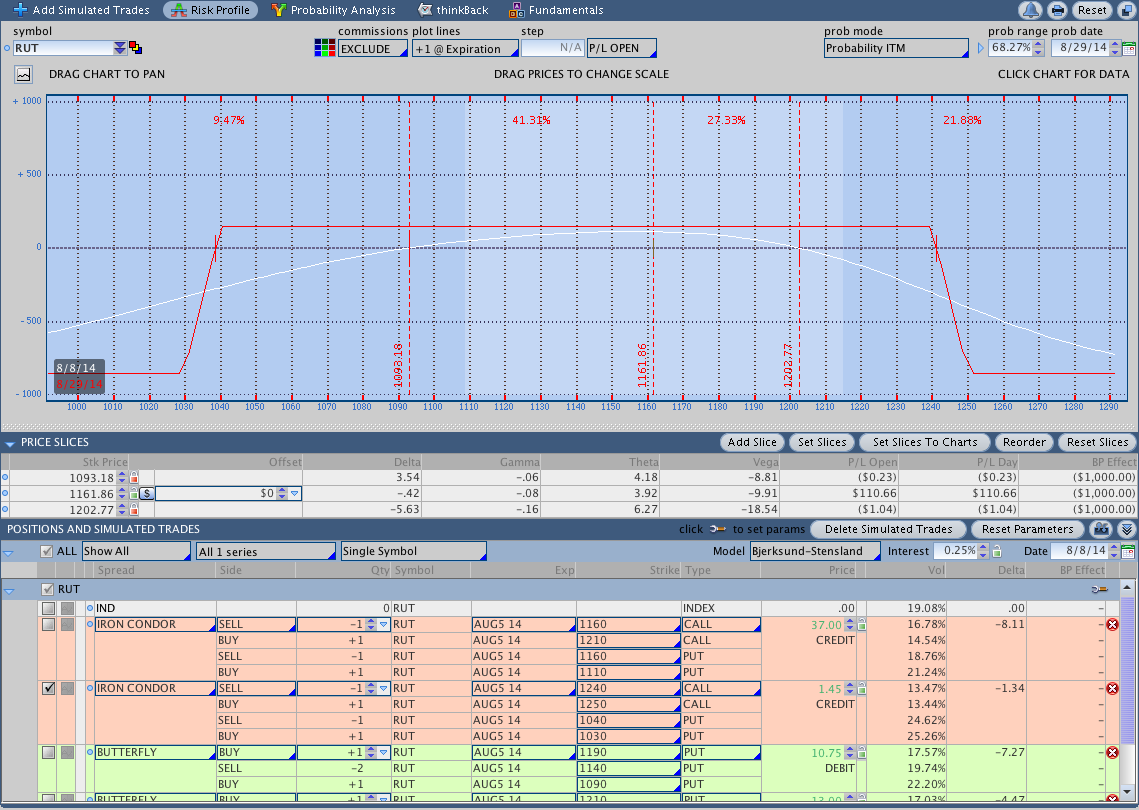1139x810 pixels.
Task: Click the commissions color grid icon
Action: (x=324, y=48)
